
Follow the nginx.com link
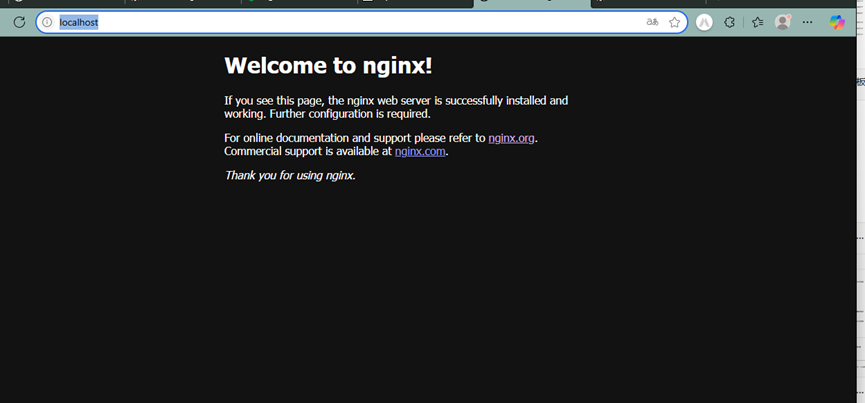point(420,152)
